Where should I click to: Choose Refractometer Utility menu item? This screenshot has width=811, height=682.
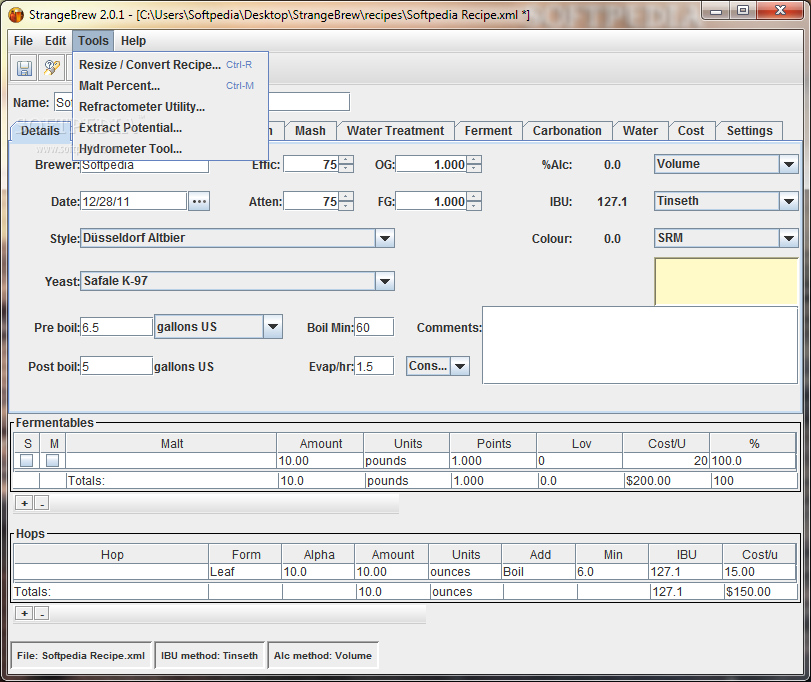click(171, 107)
